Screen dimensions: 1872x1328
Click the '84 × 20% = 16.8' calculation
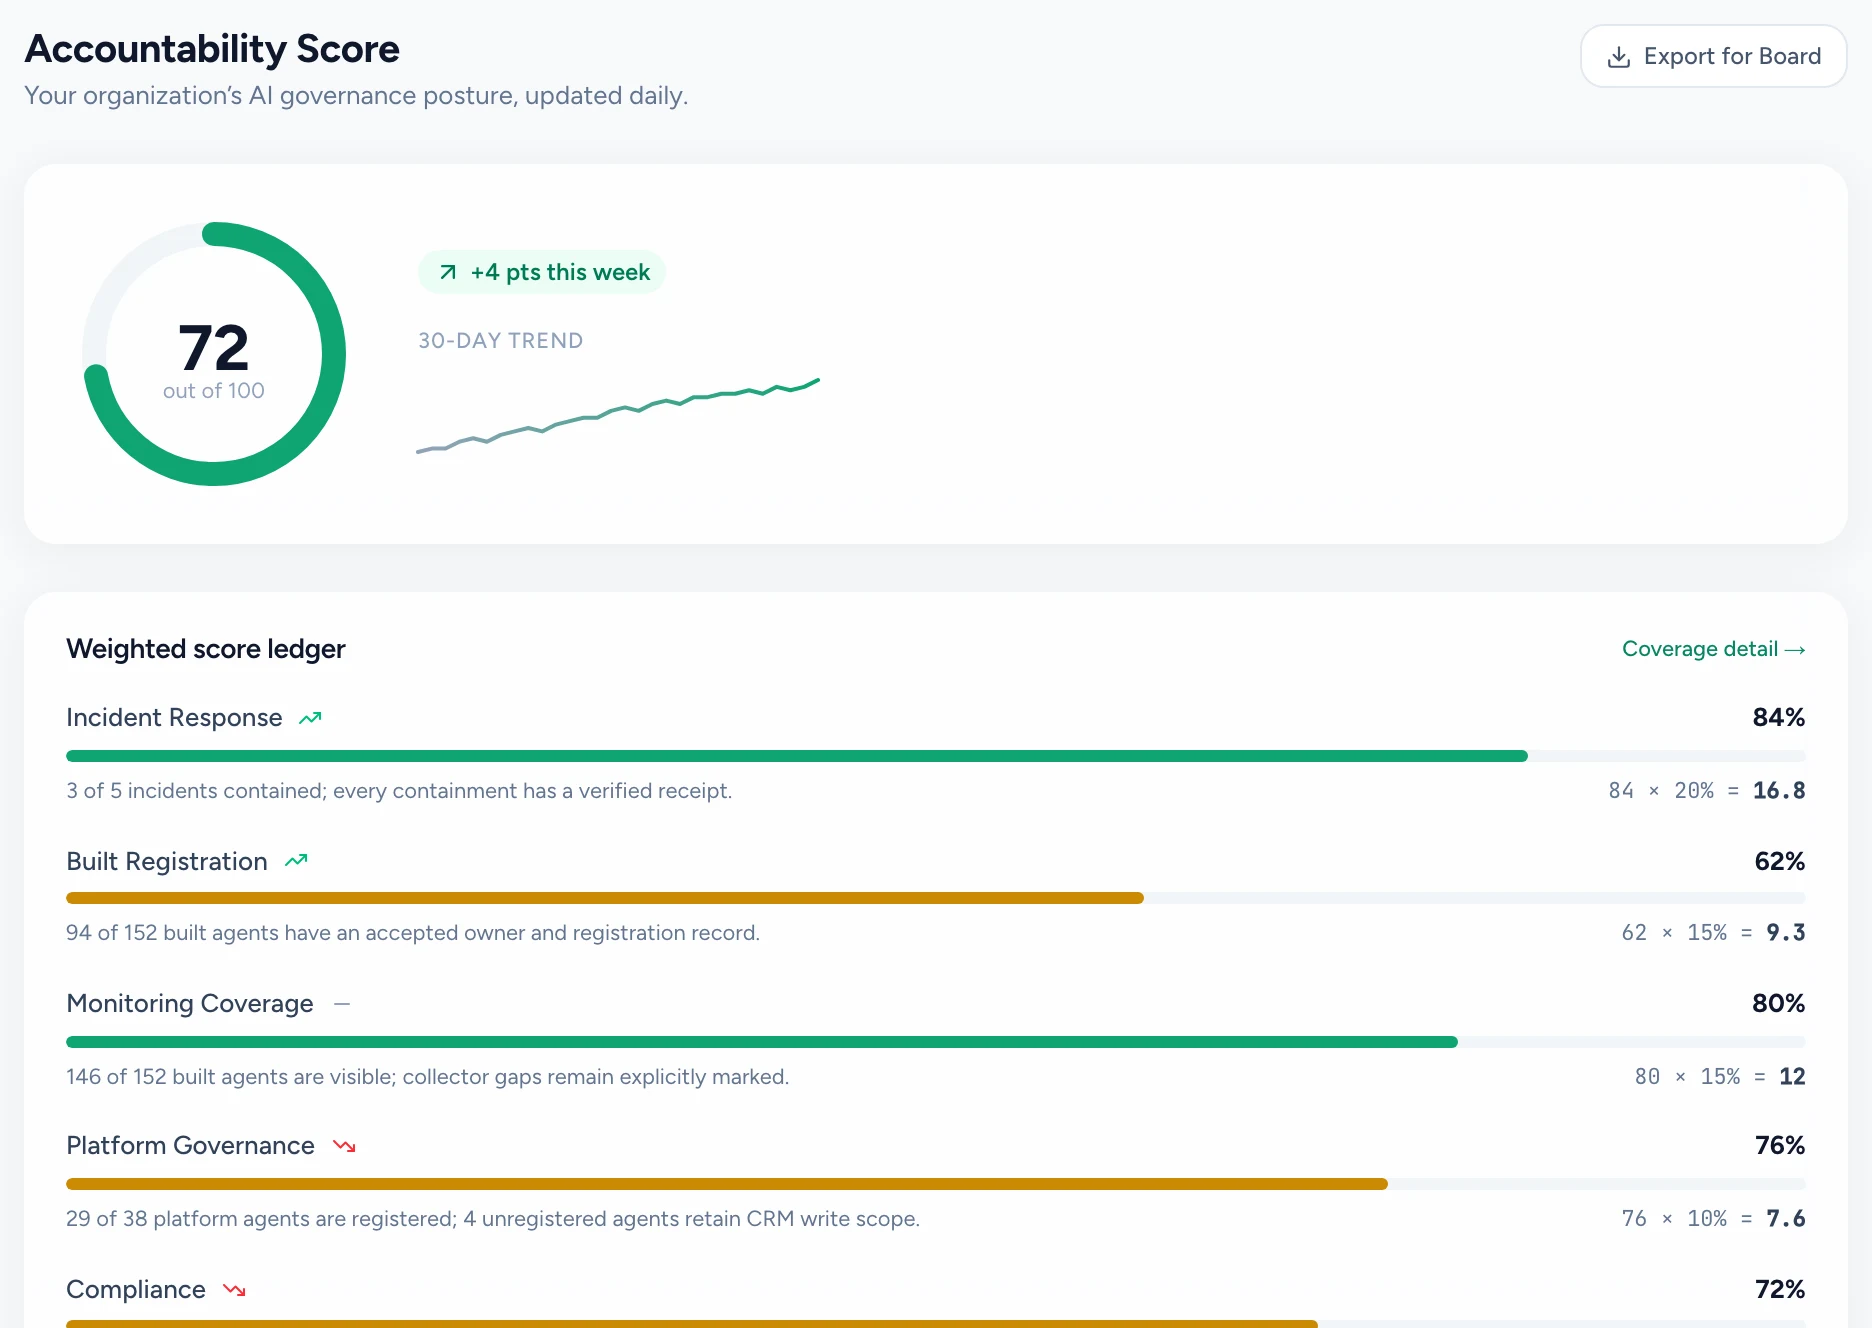click(x=1707, y=790)
